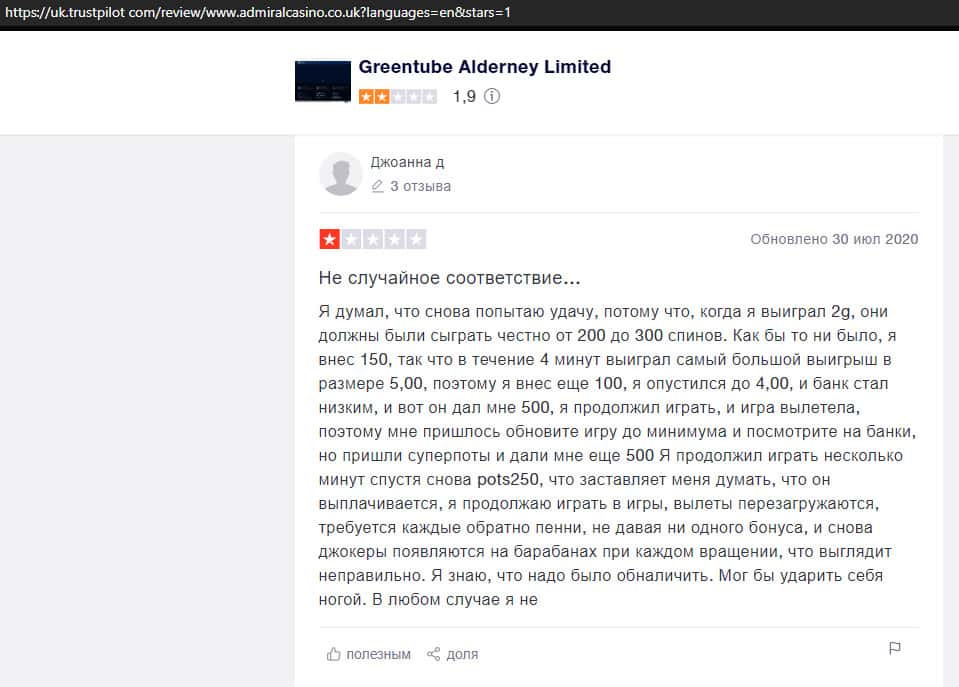Click the thumbs-up icon beside полезным
This screenshot has width=959, height=687.
pos(333,654)
